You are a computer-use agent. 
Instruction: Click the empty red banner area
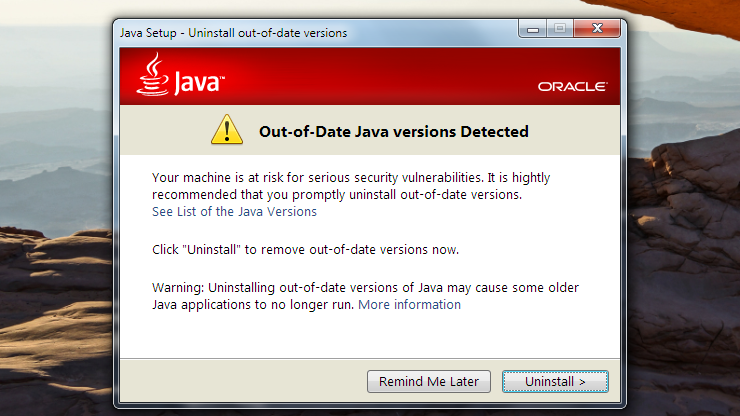click(378, 76)
